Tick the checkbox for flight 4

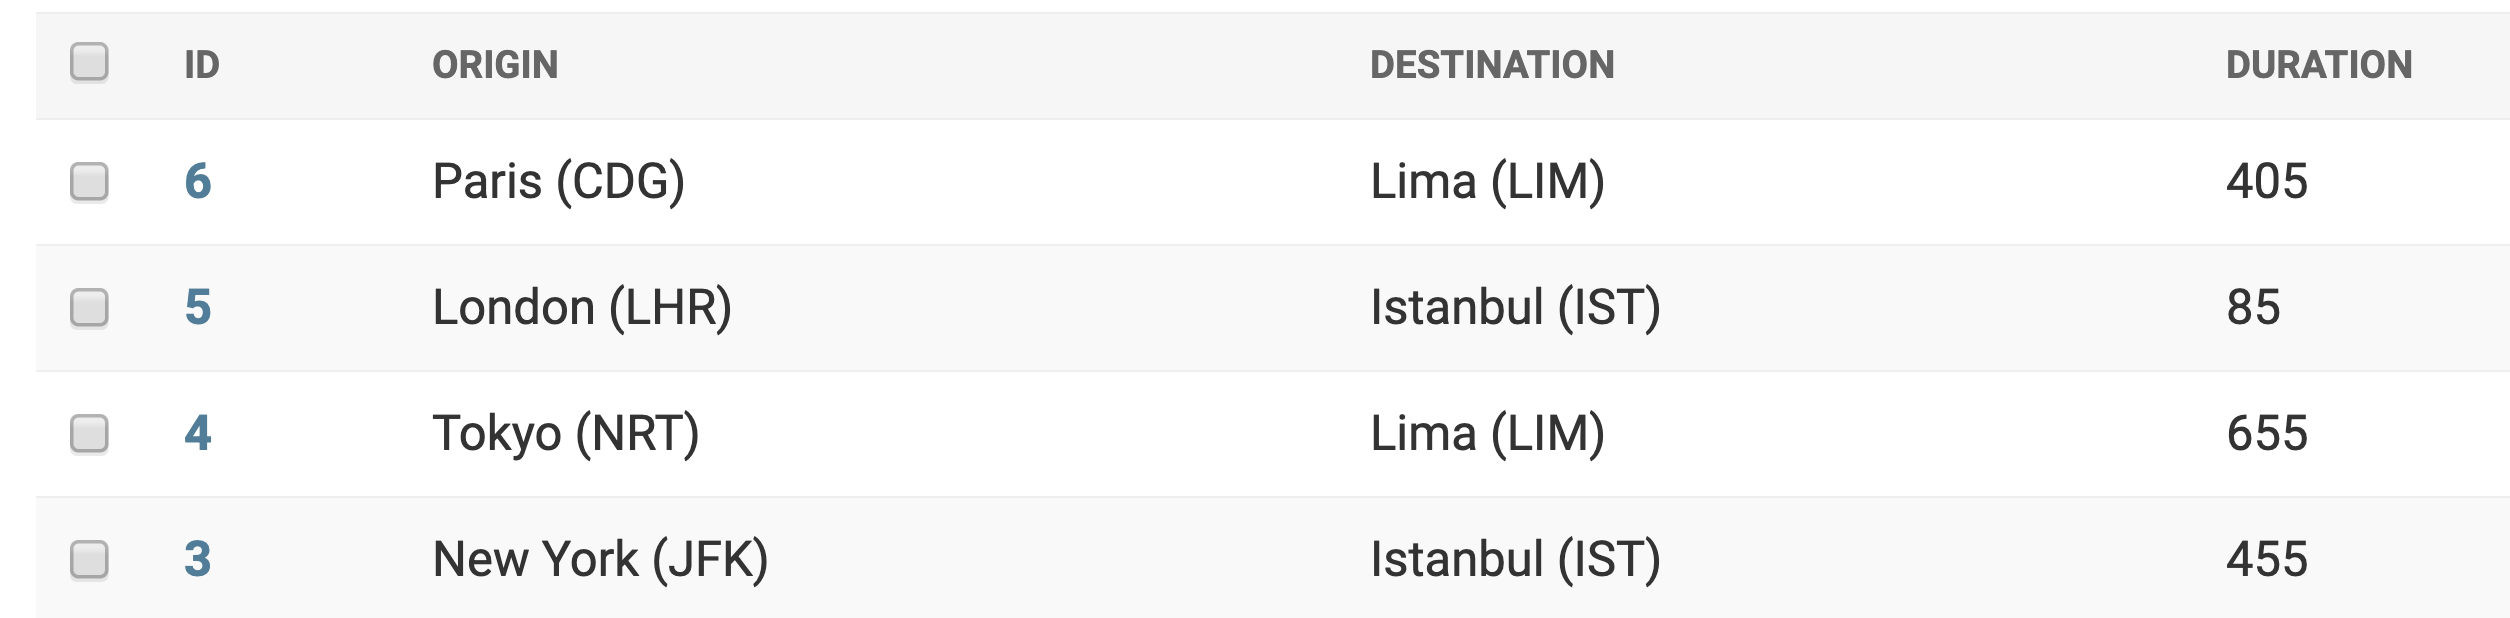89,434
